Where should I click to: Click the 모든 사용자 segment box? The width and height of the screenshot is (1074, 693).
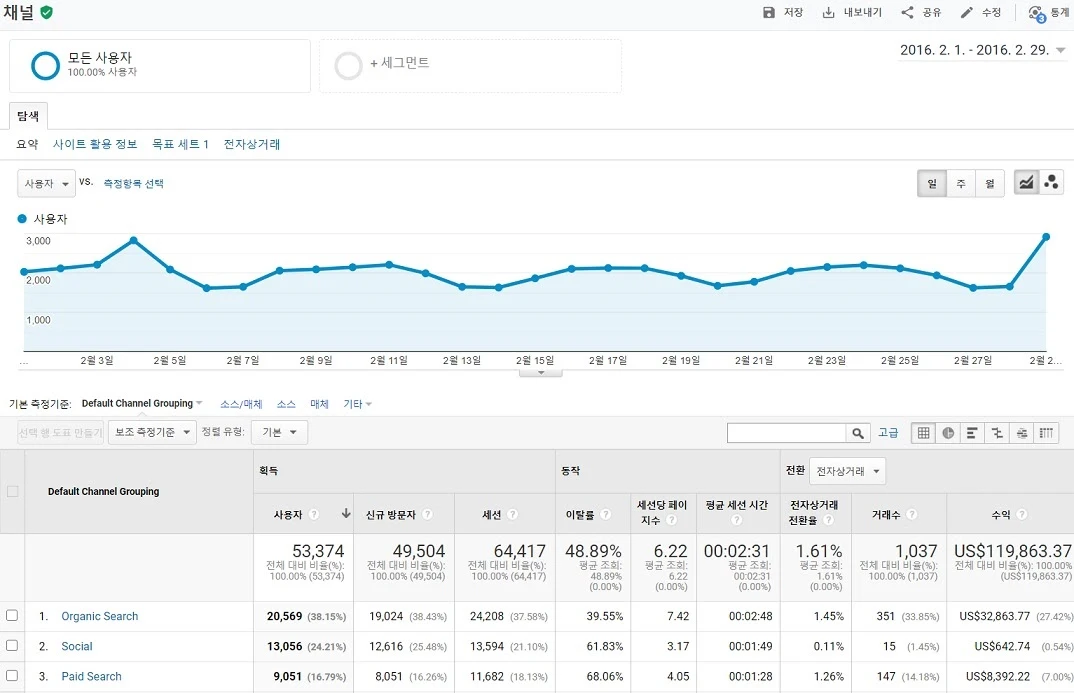click(x=160, y=66)
